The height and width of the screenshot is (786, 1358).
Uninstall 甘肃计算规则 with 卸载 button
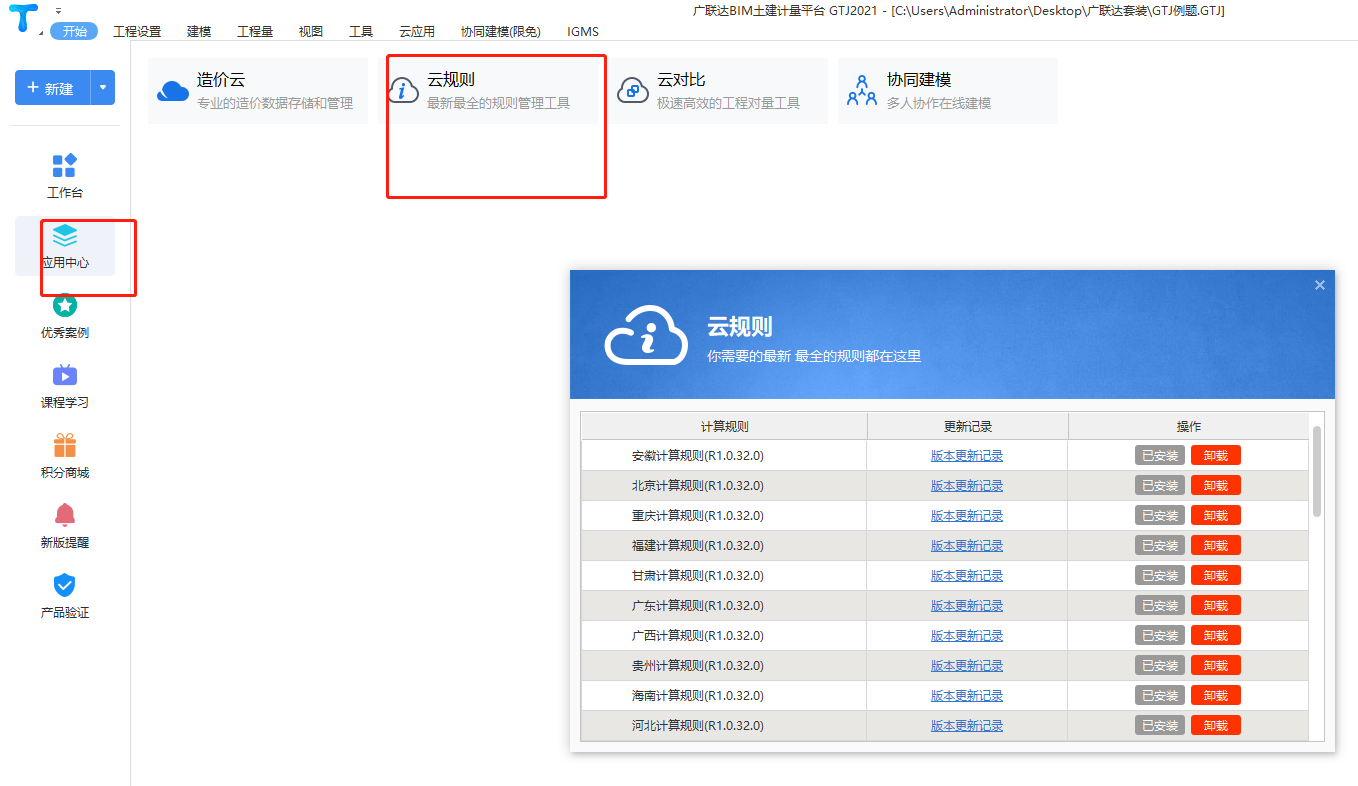tap(1216, 575)
